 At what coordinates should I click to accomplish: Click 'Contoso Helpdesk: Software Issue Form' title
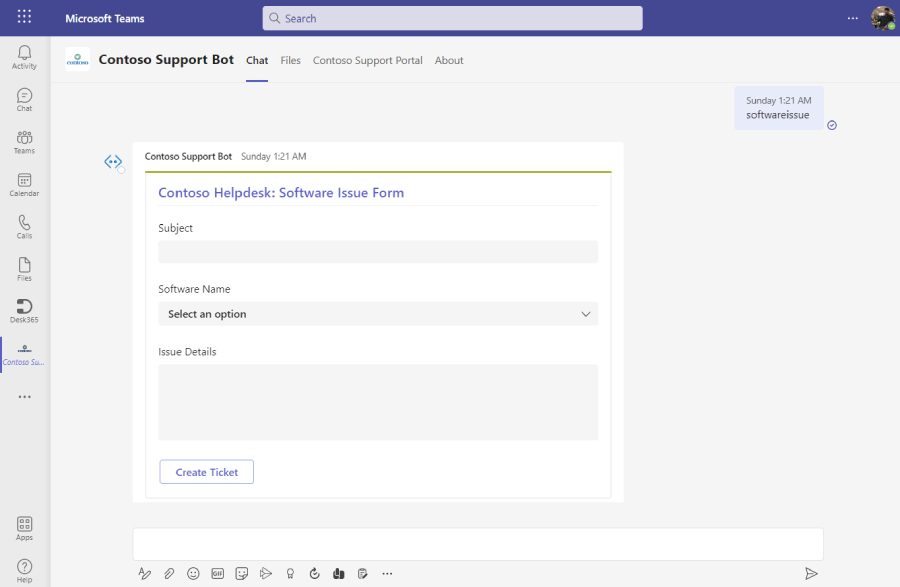tap(281, 193)
